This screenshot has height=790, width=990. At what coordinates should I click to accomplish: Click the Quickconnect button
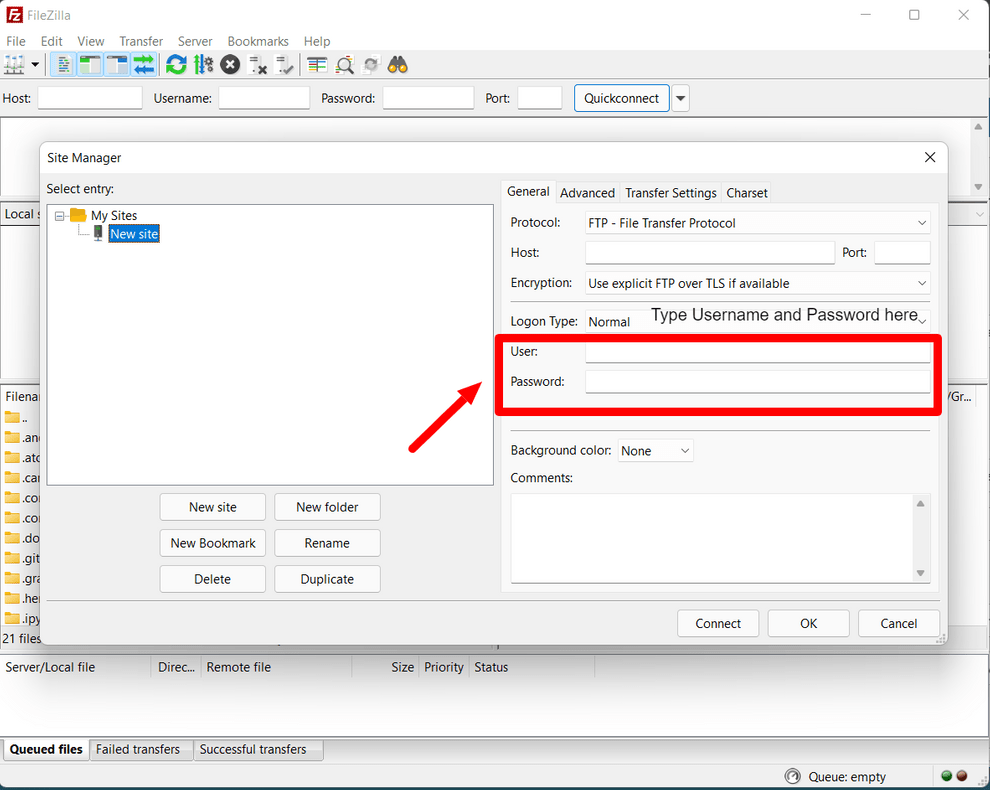point(622,98)
